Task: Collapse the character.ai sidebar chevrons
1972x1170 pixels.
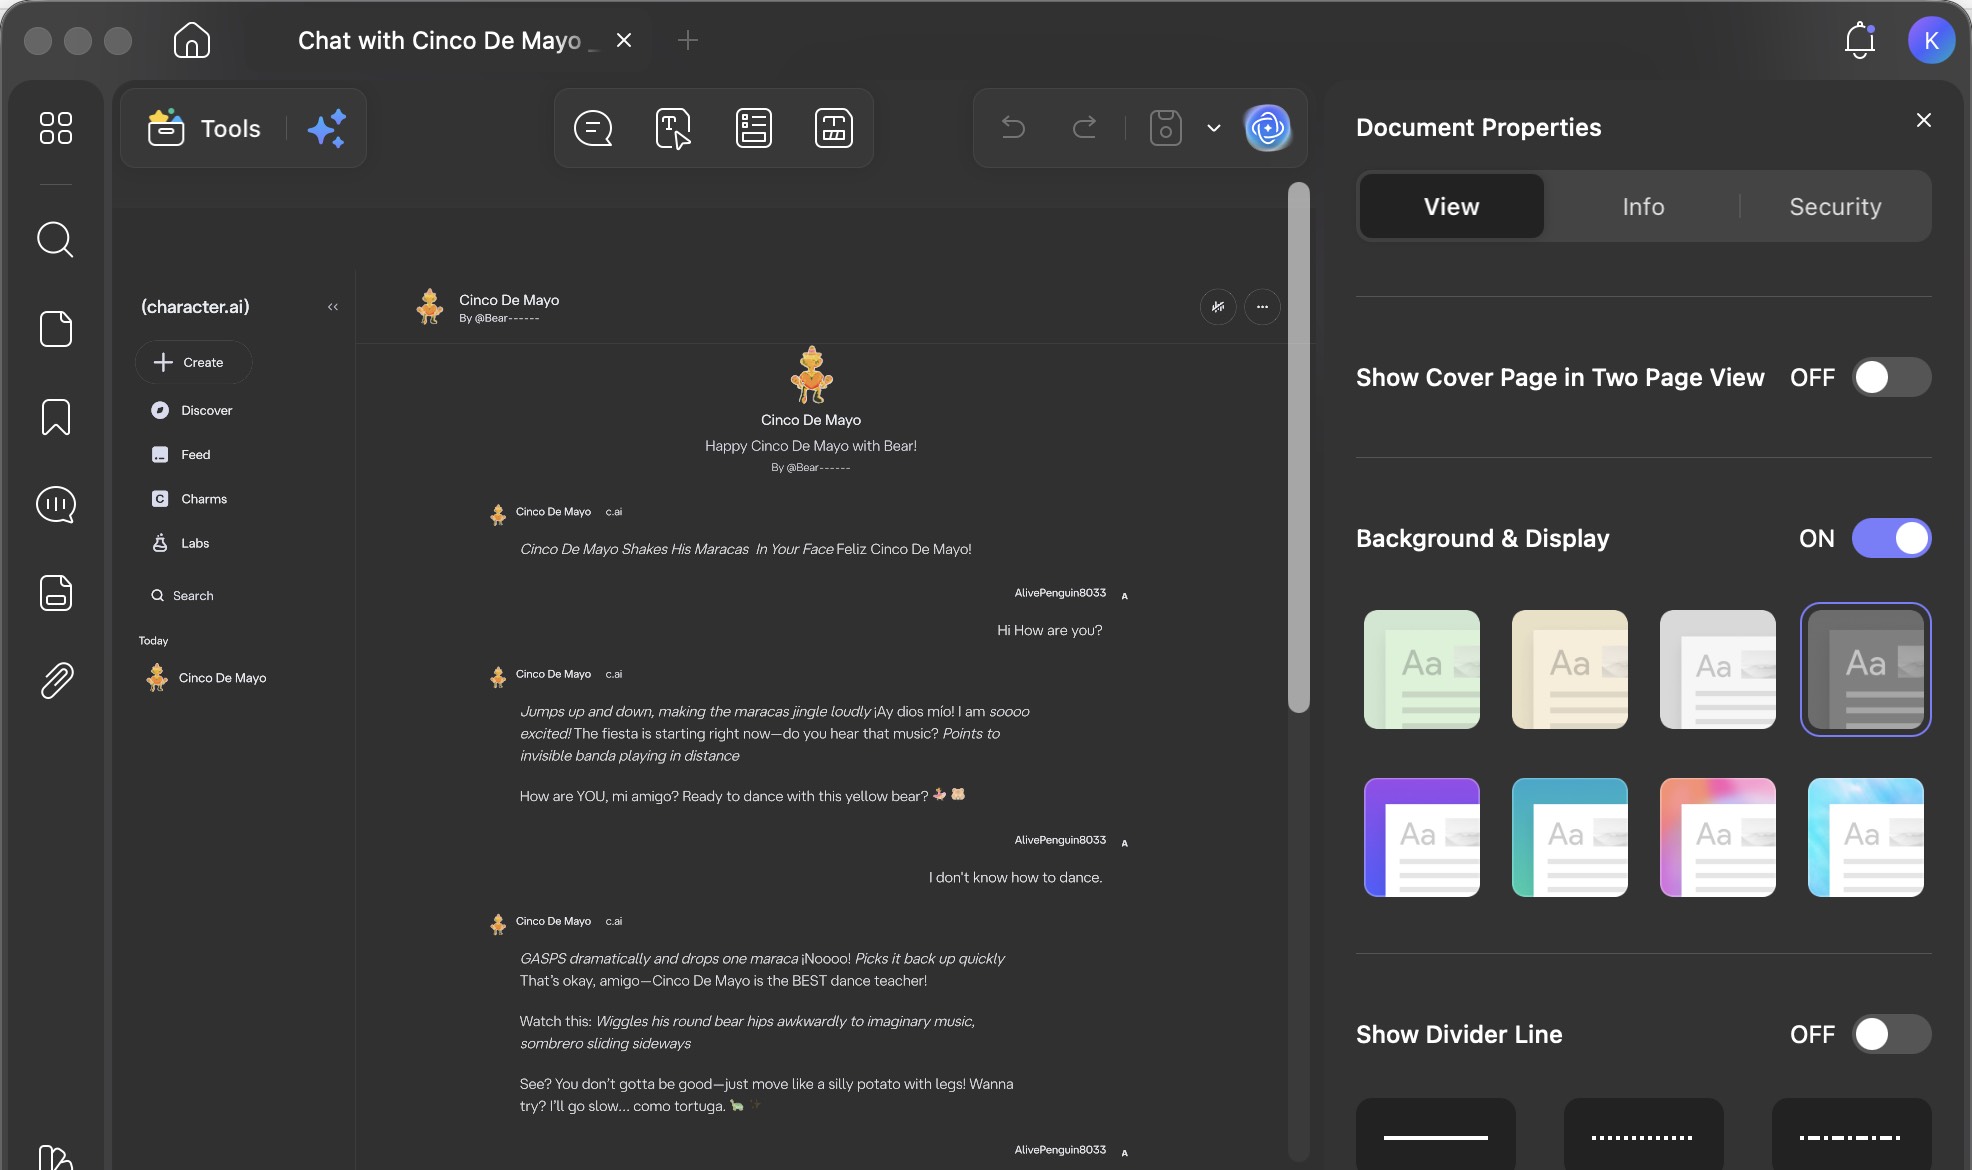Action: coord(333,307)
